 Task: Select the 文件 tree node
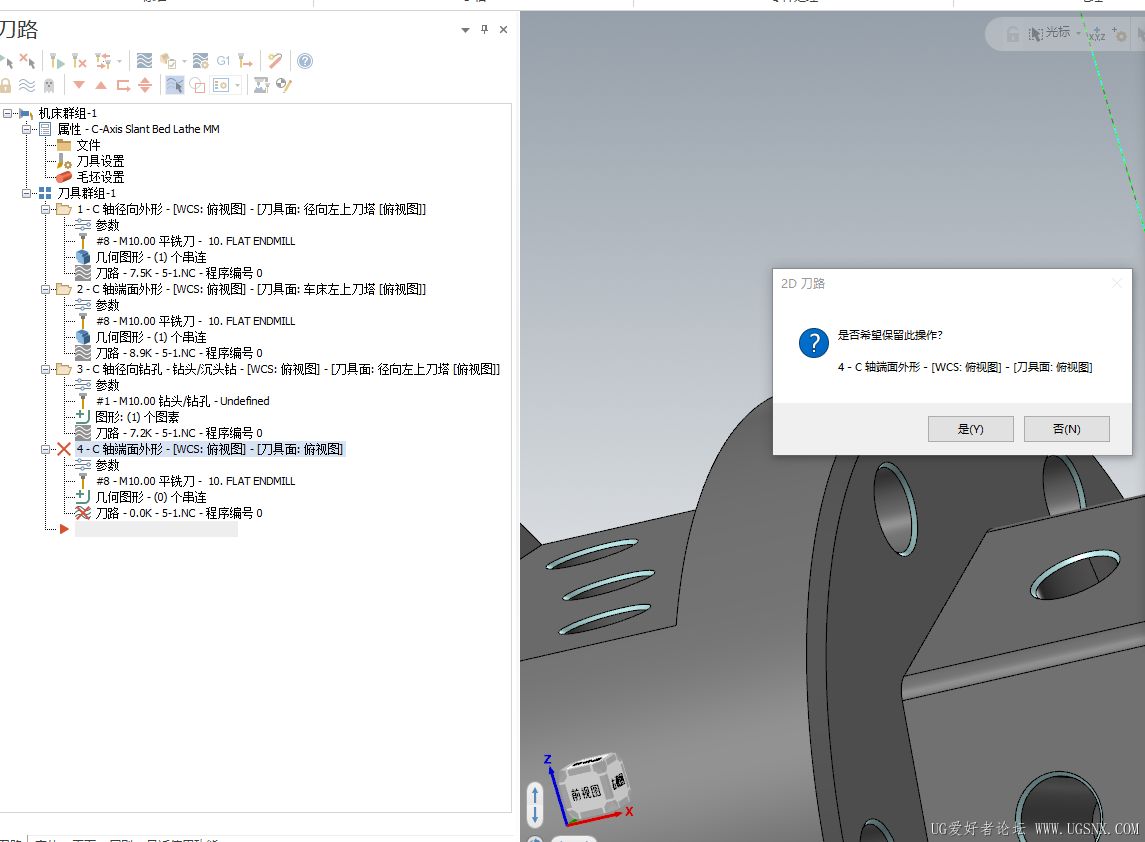(x=88, y=145)
